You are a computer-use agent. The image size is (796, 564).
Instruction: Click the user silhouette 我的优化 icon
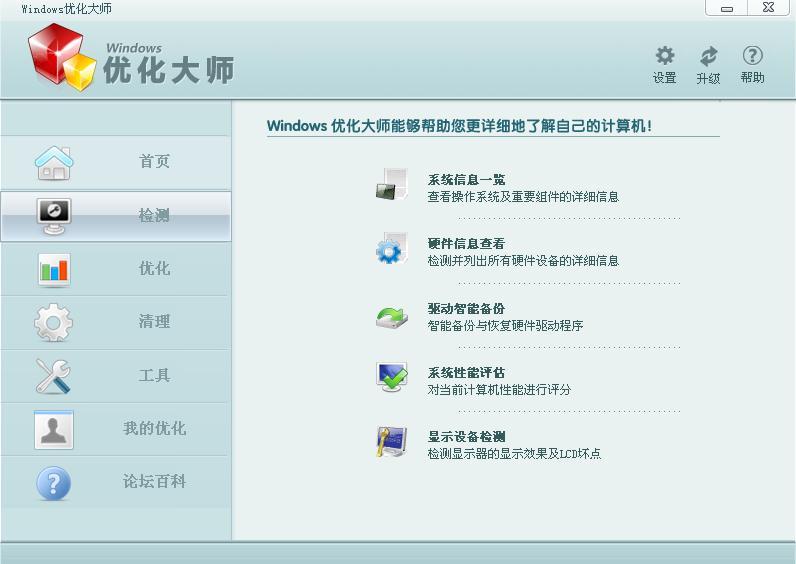(x=54, y=429)
